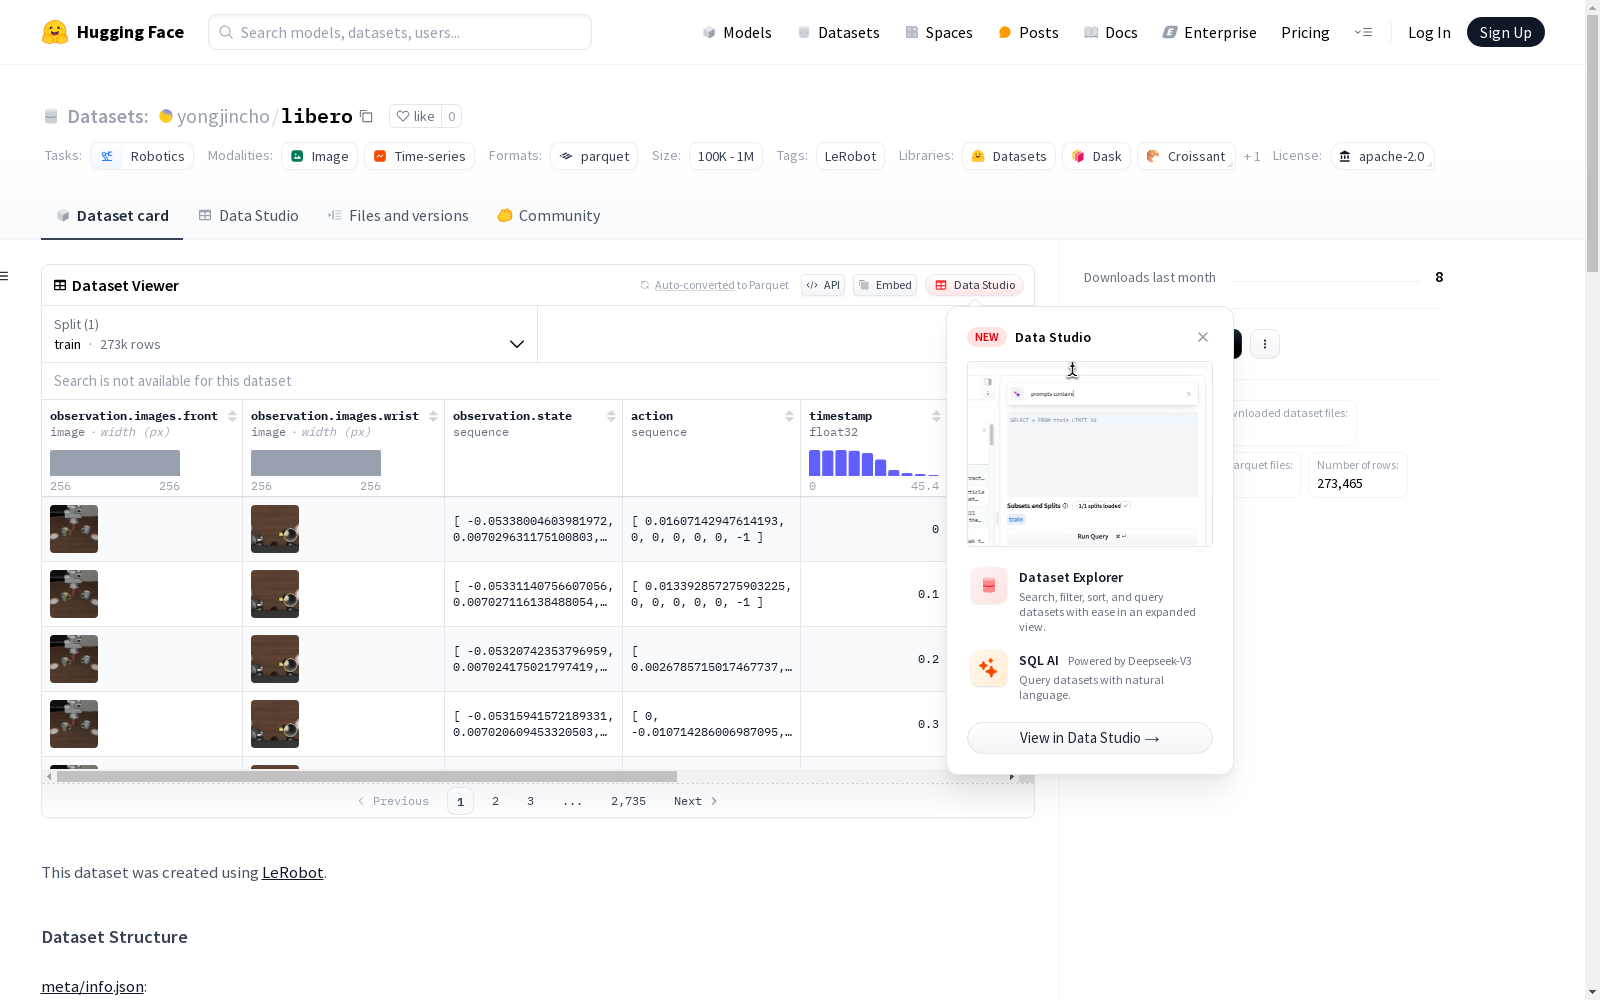
Task: Click the front image width histogram bar
Action: [x=115, y=463]
